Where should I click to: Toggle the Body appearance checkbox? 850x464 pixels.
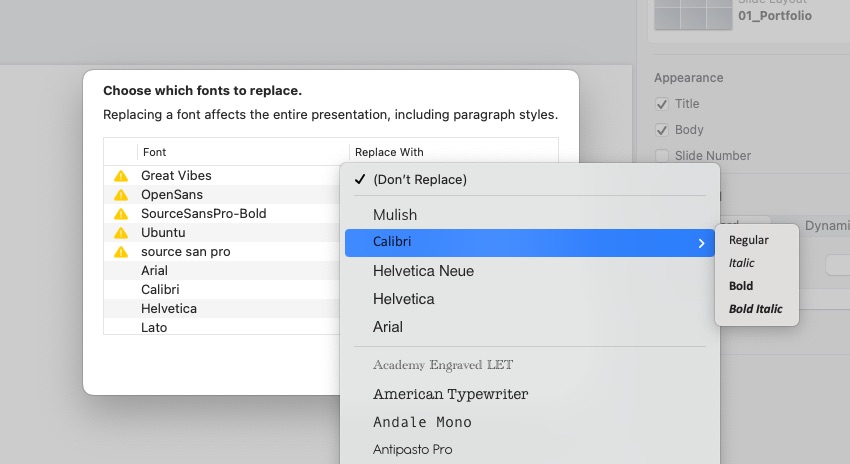click(x=661, y=130)
